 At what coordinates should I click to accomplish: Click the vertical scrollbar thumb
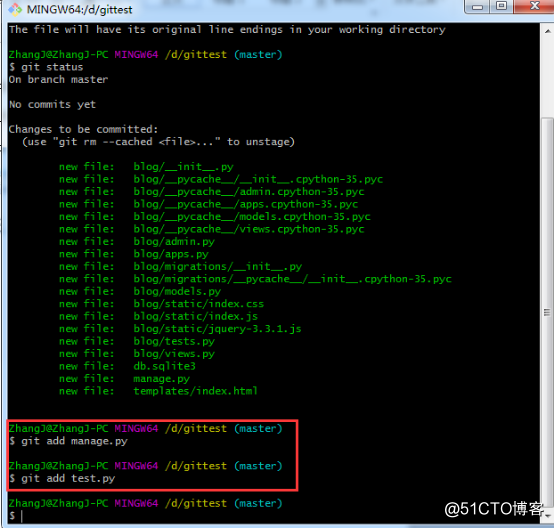[x=547, y=312]
